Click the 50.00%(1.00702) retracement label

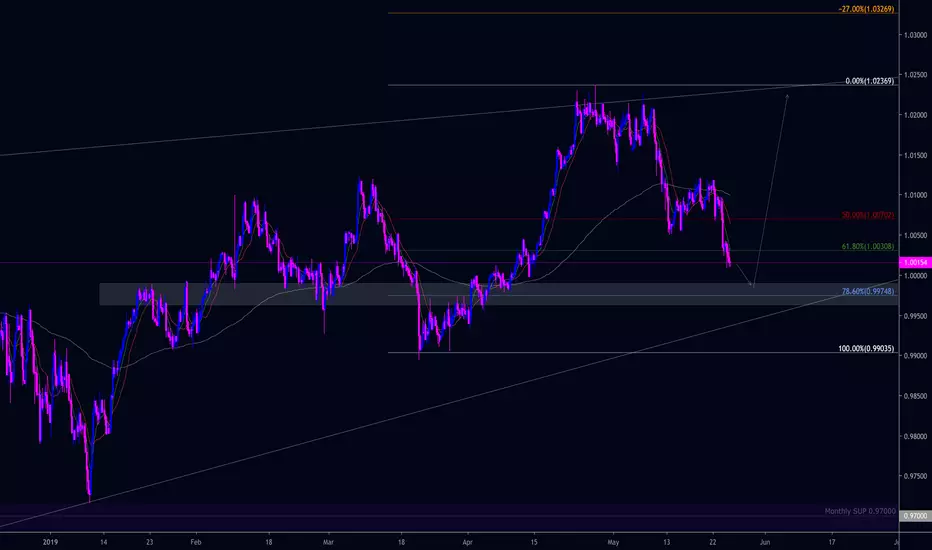point(868,215)
